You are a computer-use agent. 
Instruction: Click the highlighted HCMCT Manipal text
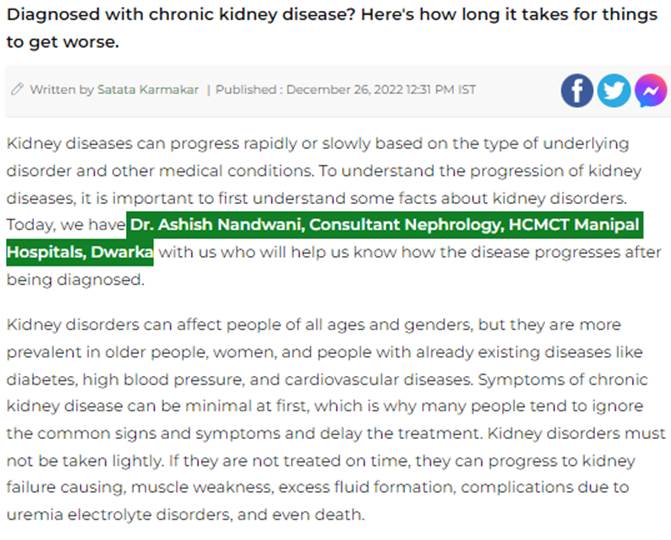(x=582, y=224)
